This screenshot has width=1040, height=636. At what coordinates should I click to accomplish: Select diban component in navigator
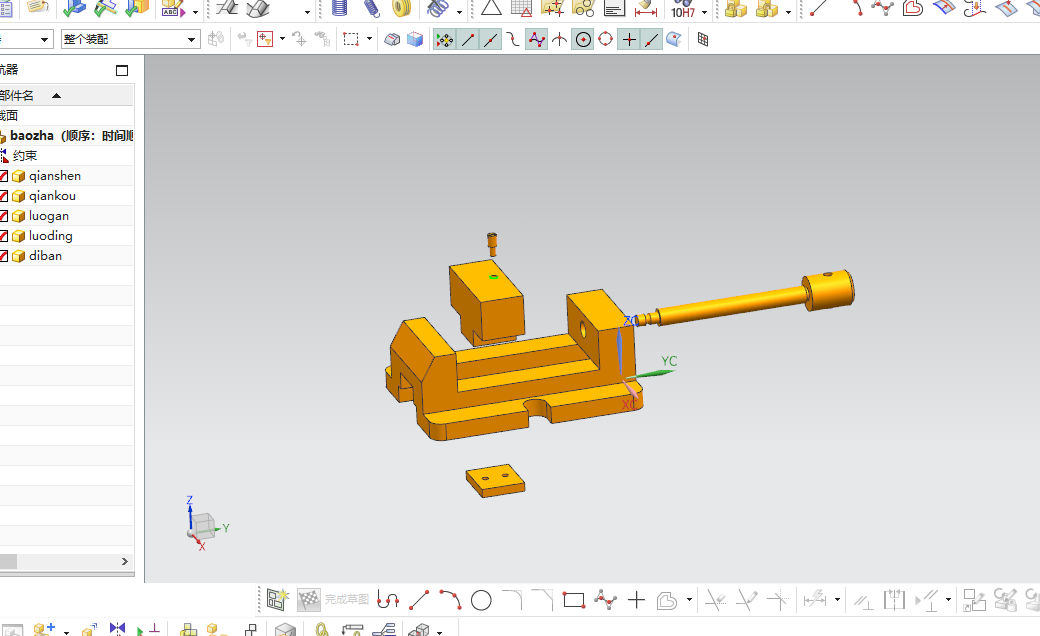click(x=45, y=255)
